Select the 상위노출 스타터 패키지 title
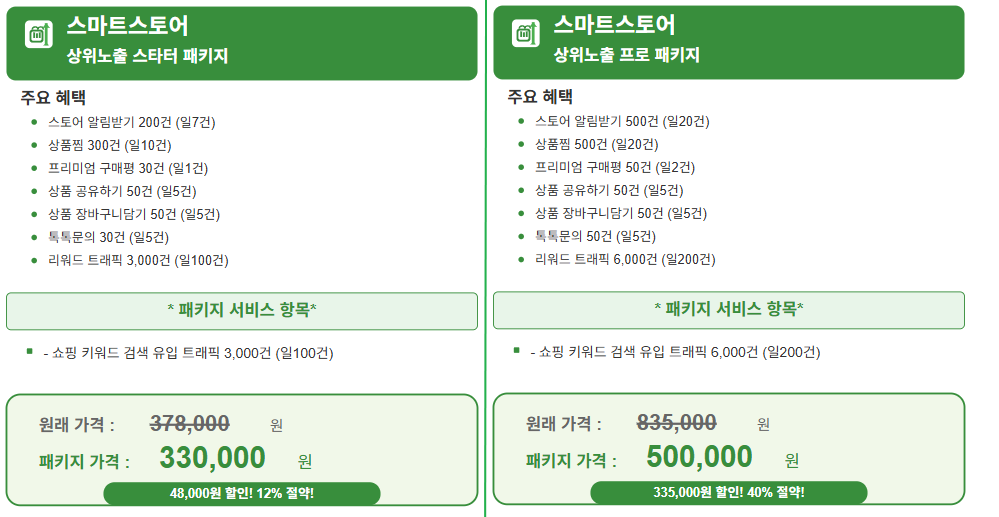 tap(147, 56)
